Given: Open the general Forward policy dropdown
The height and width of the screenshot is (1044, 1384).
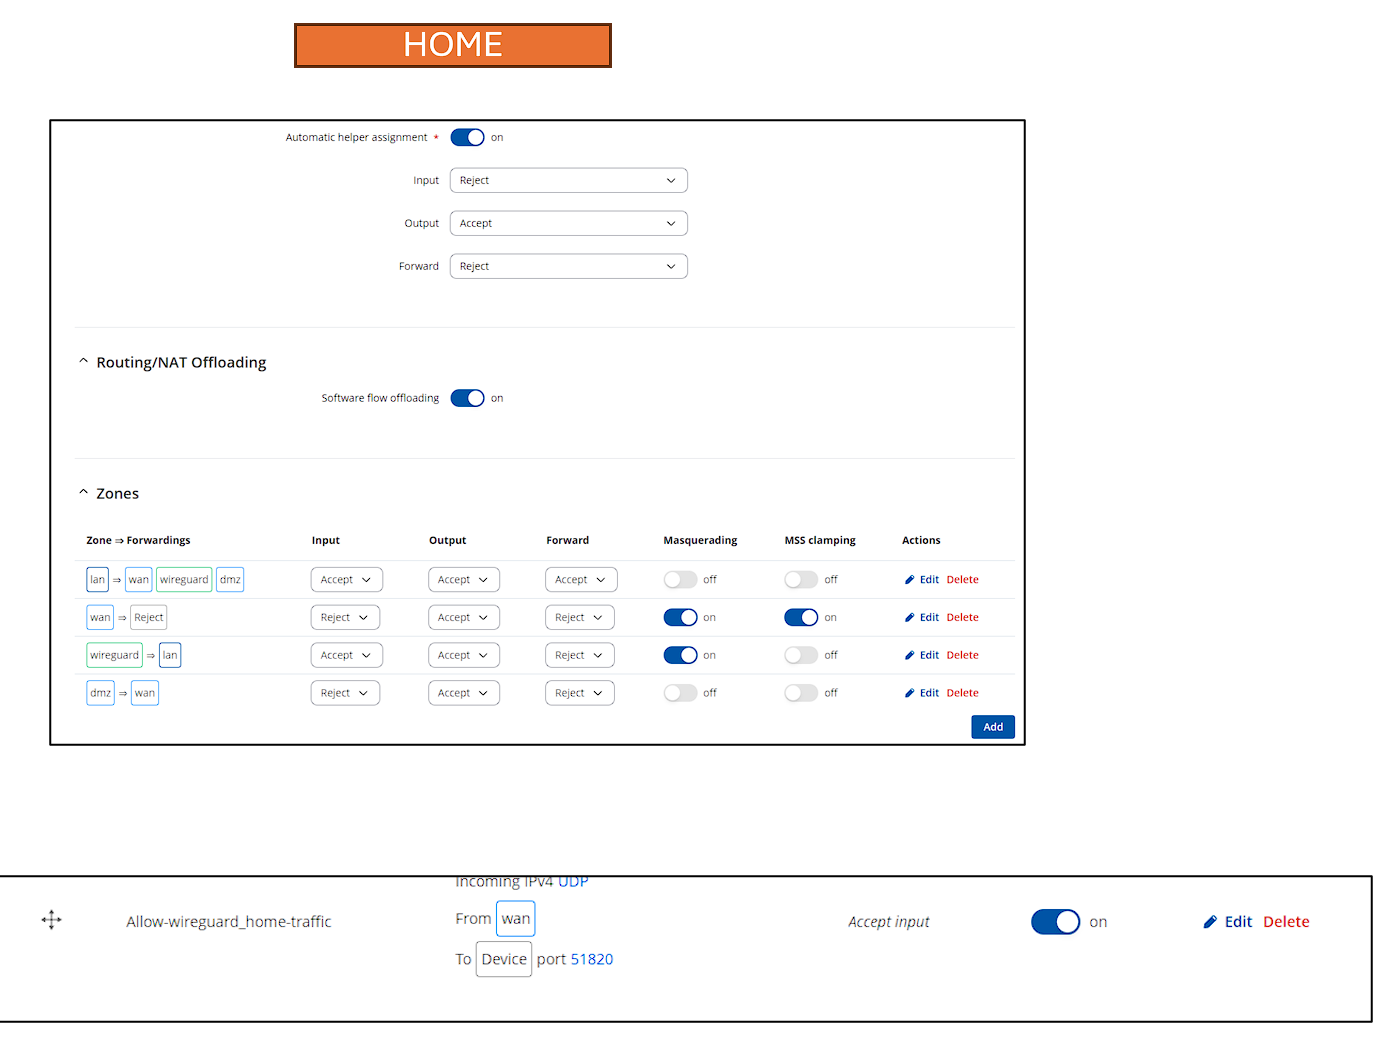Looking at the screenshot, I should click(568, 266).
